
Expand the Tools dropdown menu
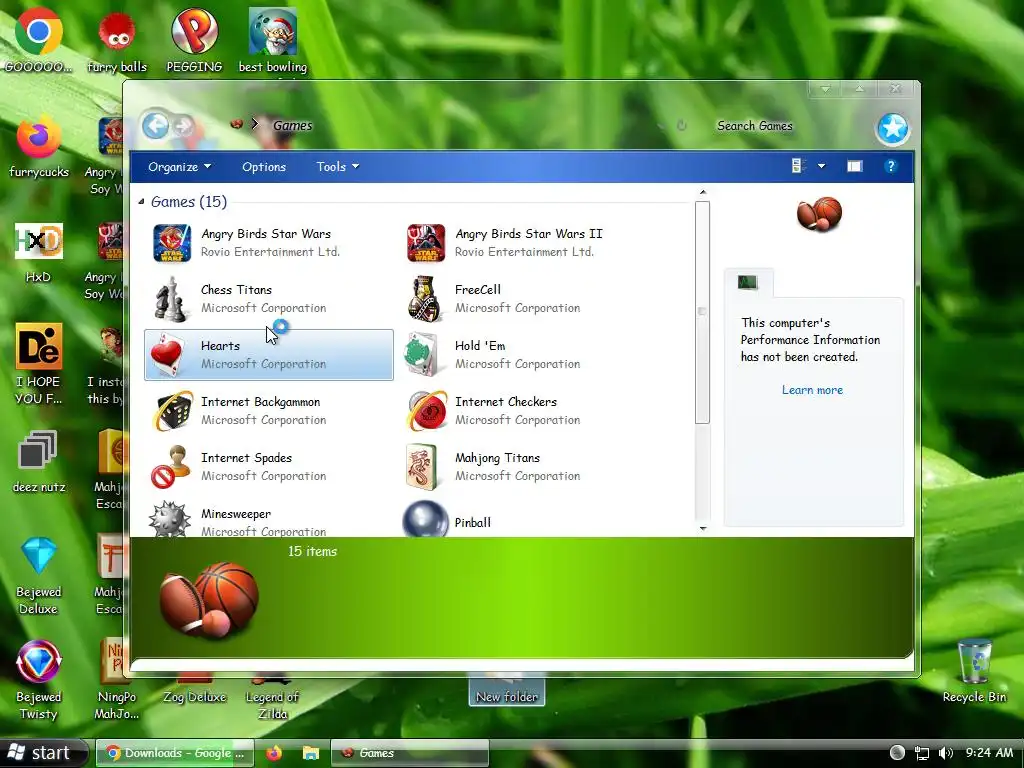[338, 167]
